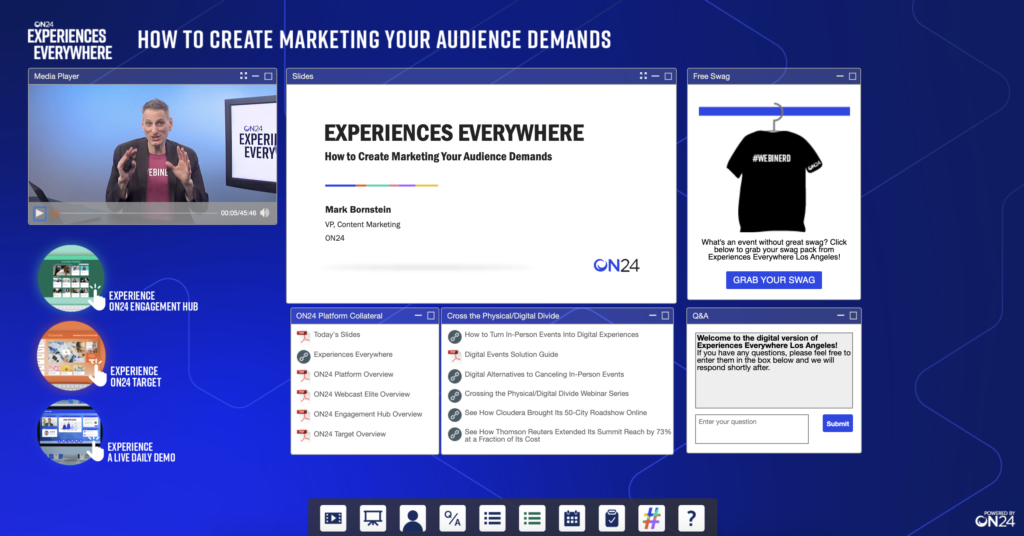This screenshot has height=536, width=1024.
Task: Maximize the Media Player window
Action: point(268,76)
